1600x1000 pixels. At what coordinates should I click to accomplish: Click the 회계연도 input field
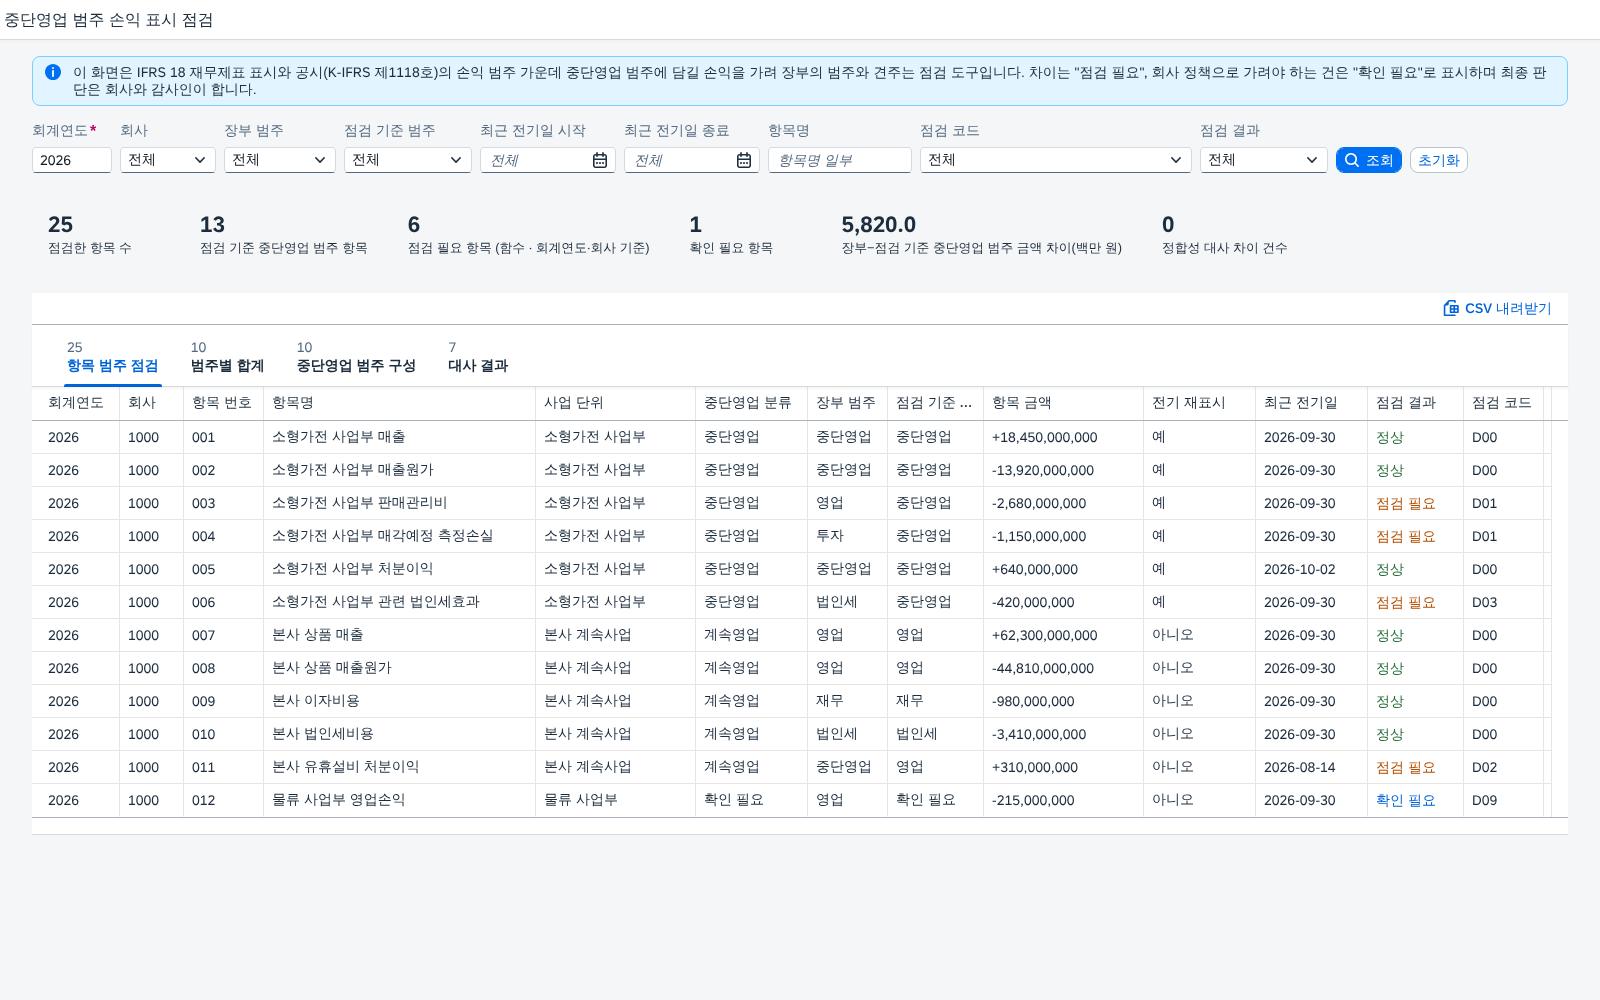click(72, 160)
